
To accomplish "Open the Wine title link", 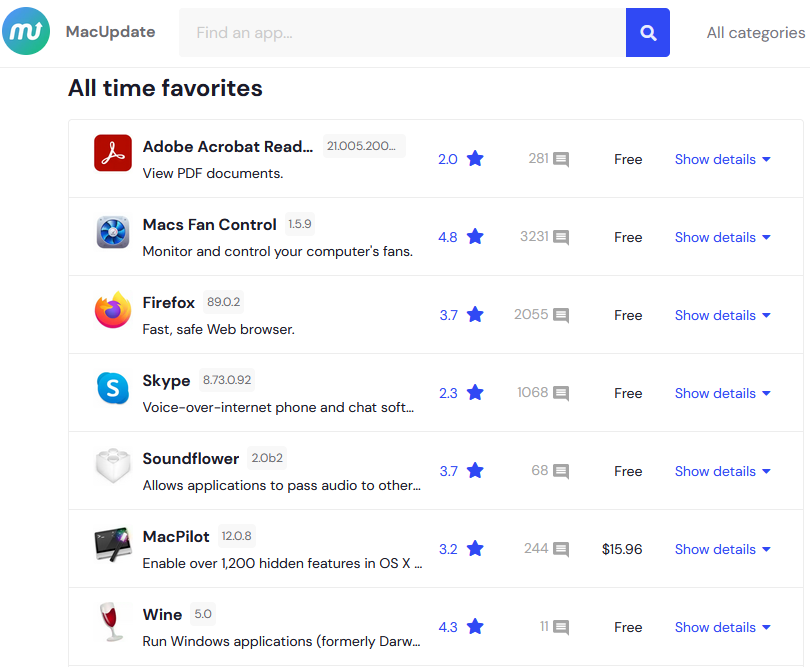I will 162,615.
